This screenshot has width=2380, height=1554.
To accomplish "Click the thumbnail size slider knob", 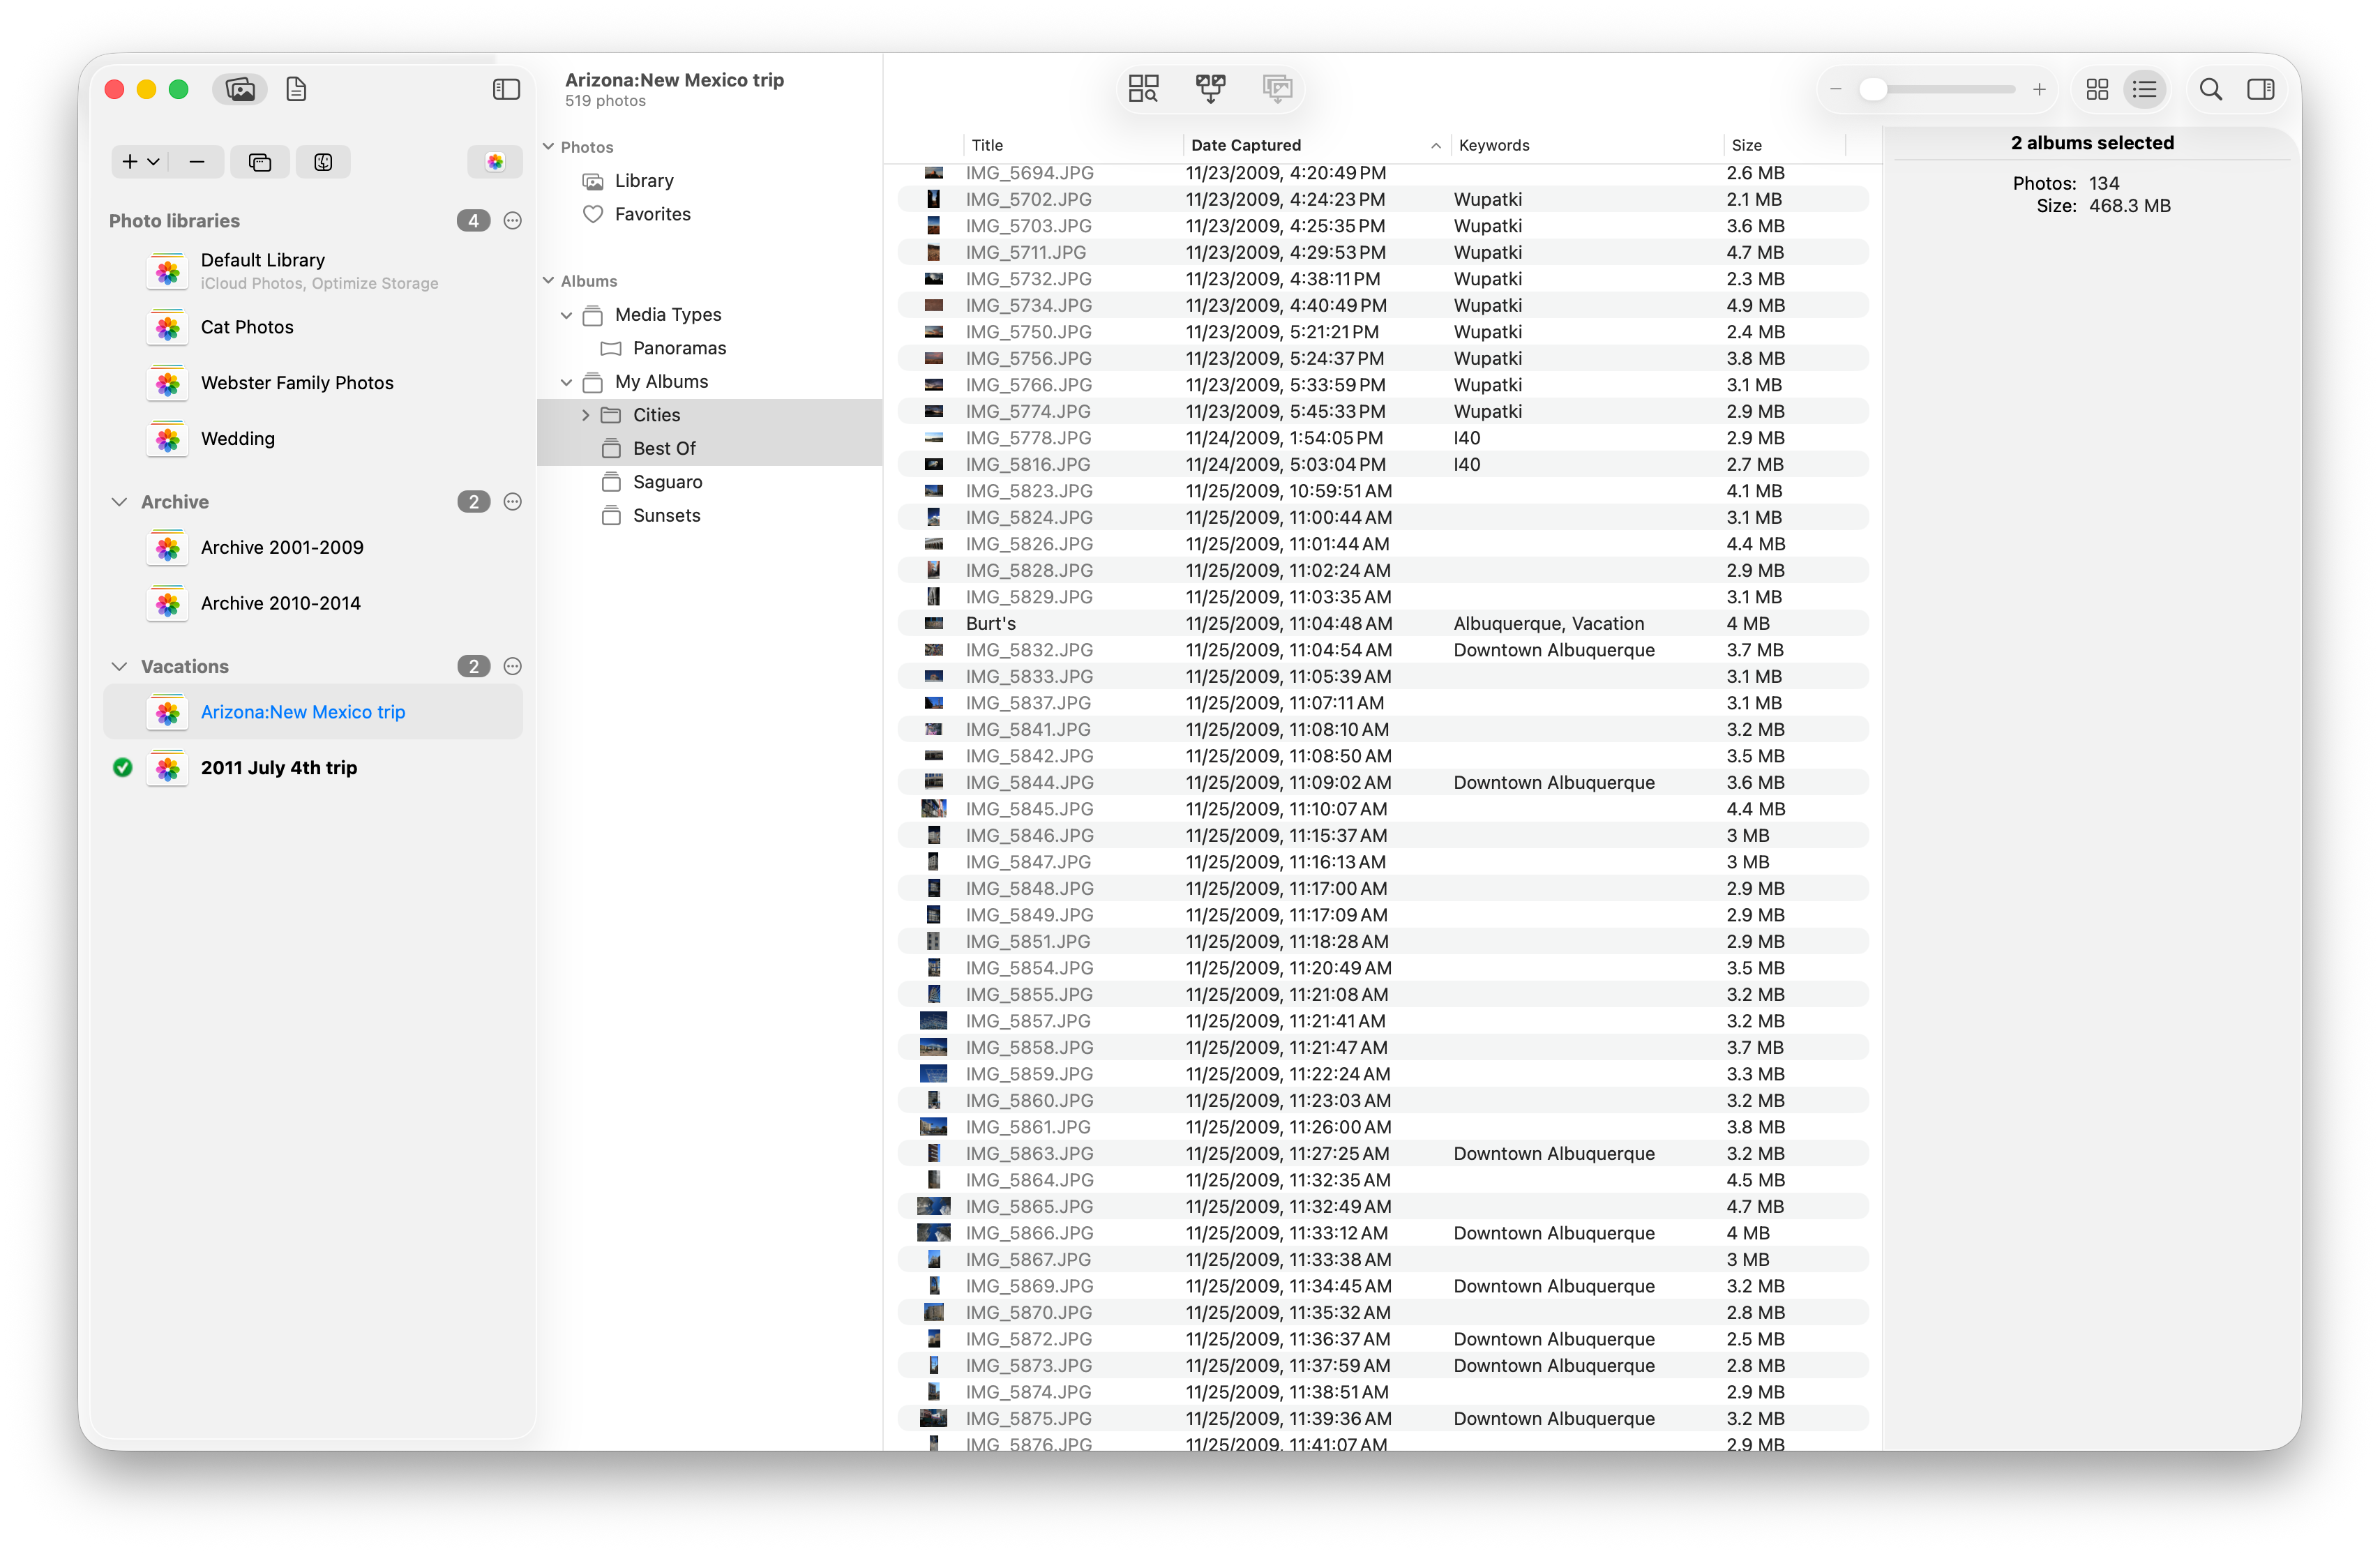I will pyautogui.click(x=1873, y=90).
